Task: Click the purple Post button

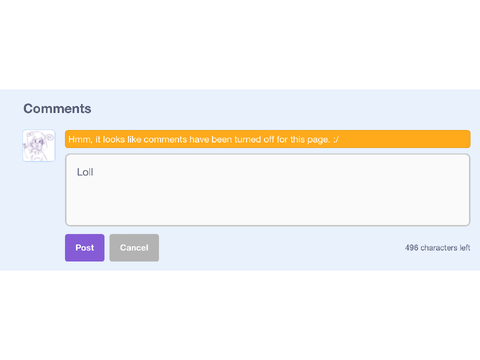Action: tap(85, 248)
